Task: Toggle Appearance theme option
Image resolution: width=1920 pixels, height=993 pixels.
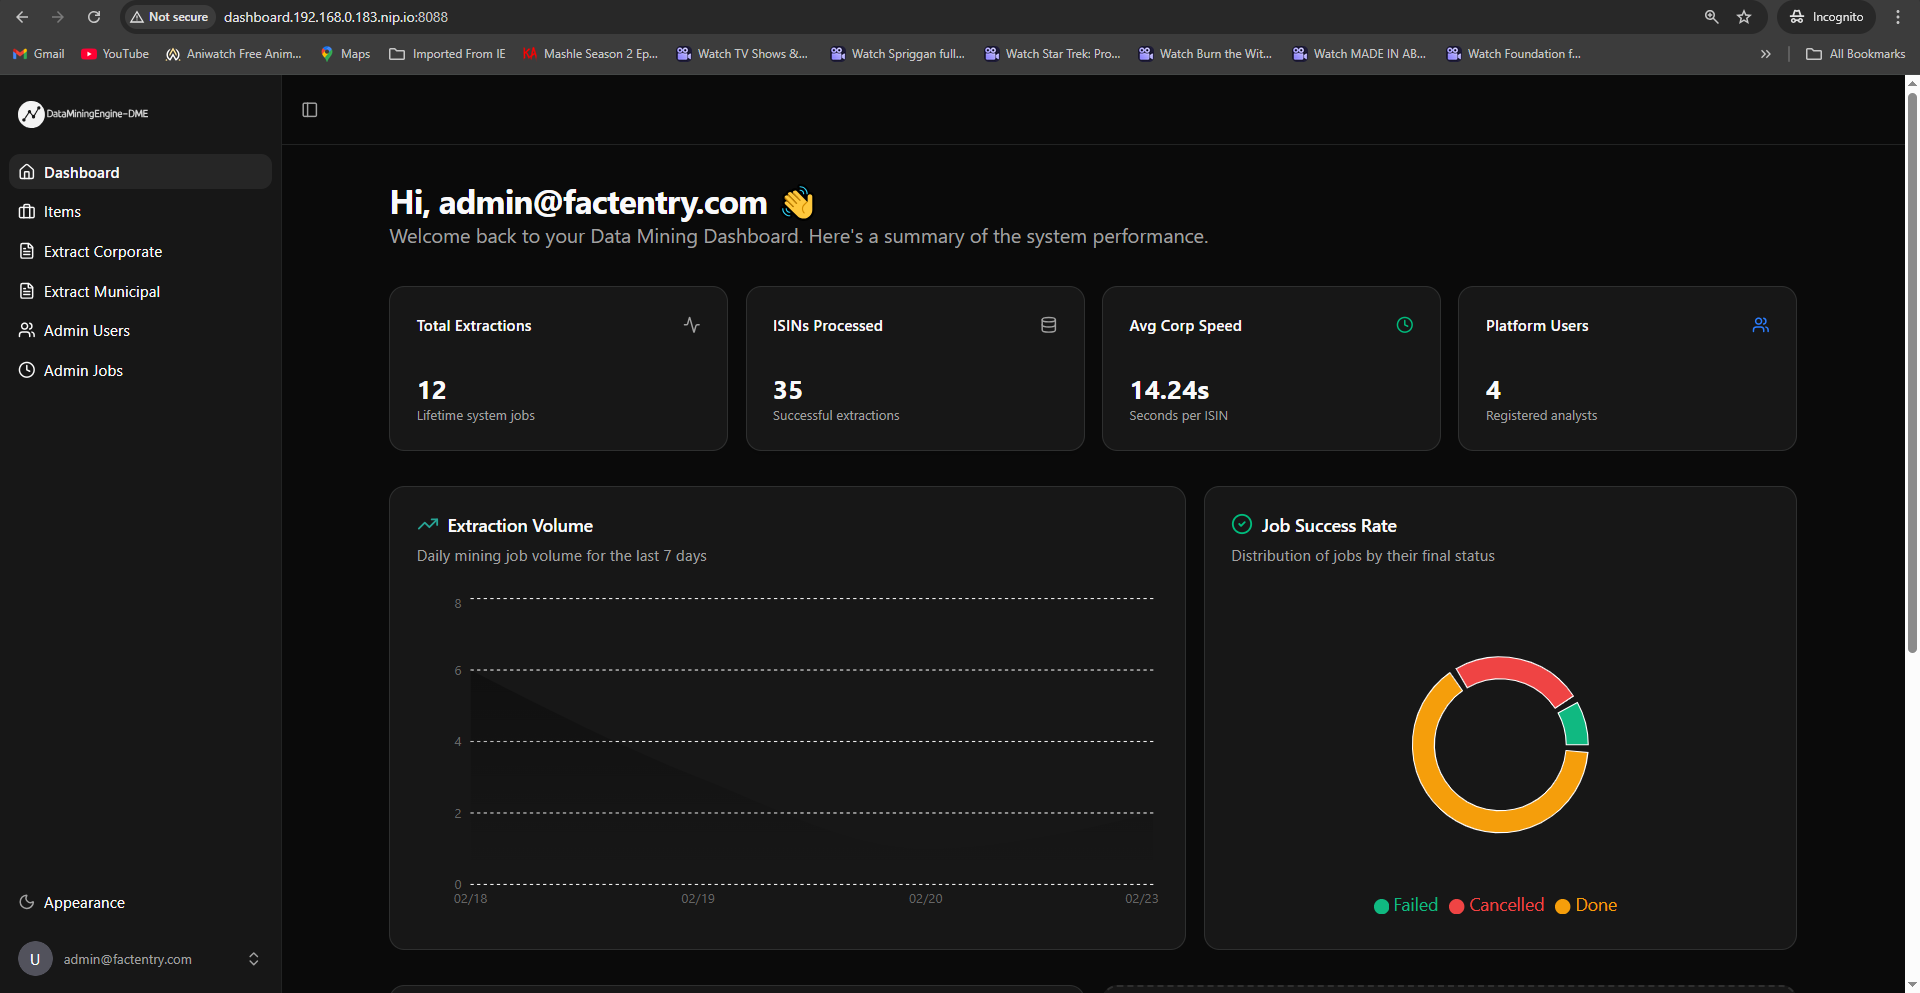Action: pos(140,902)
